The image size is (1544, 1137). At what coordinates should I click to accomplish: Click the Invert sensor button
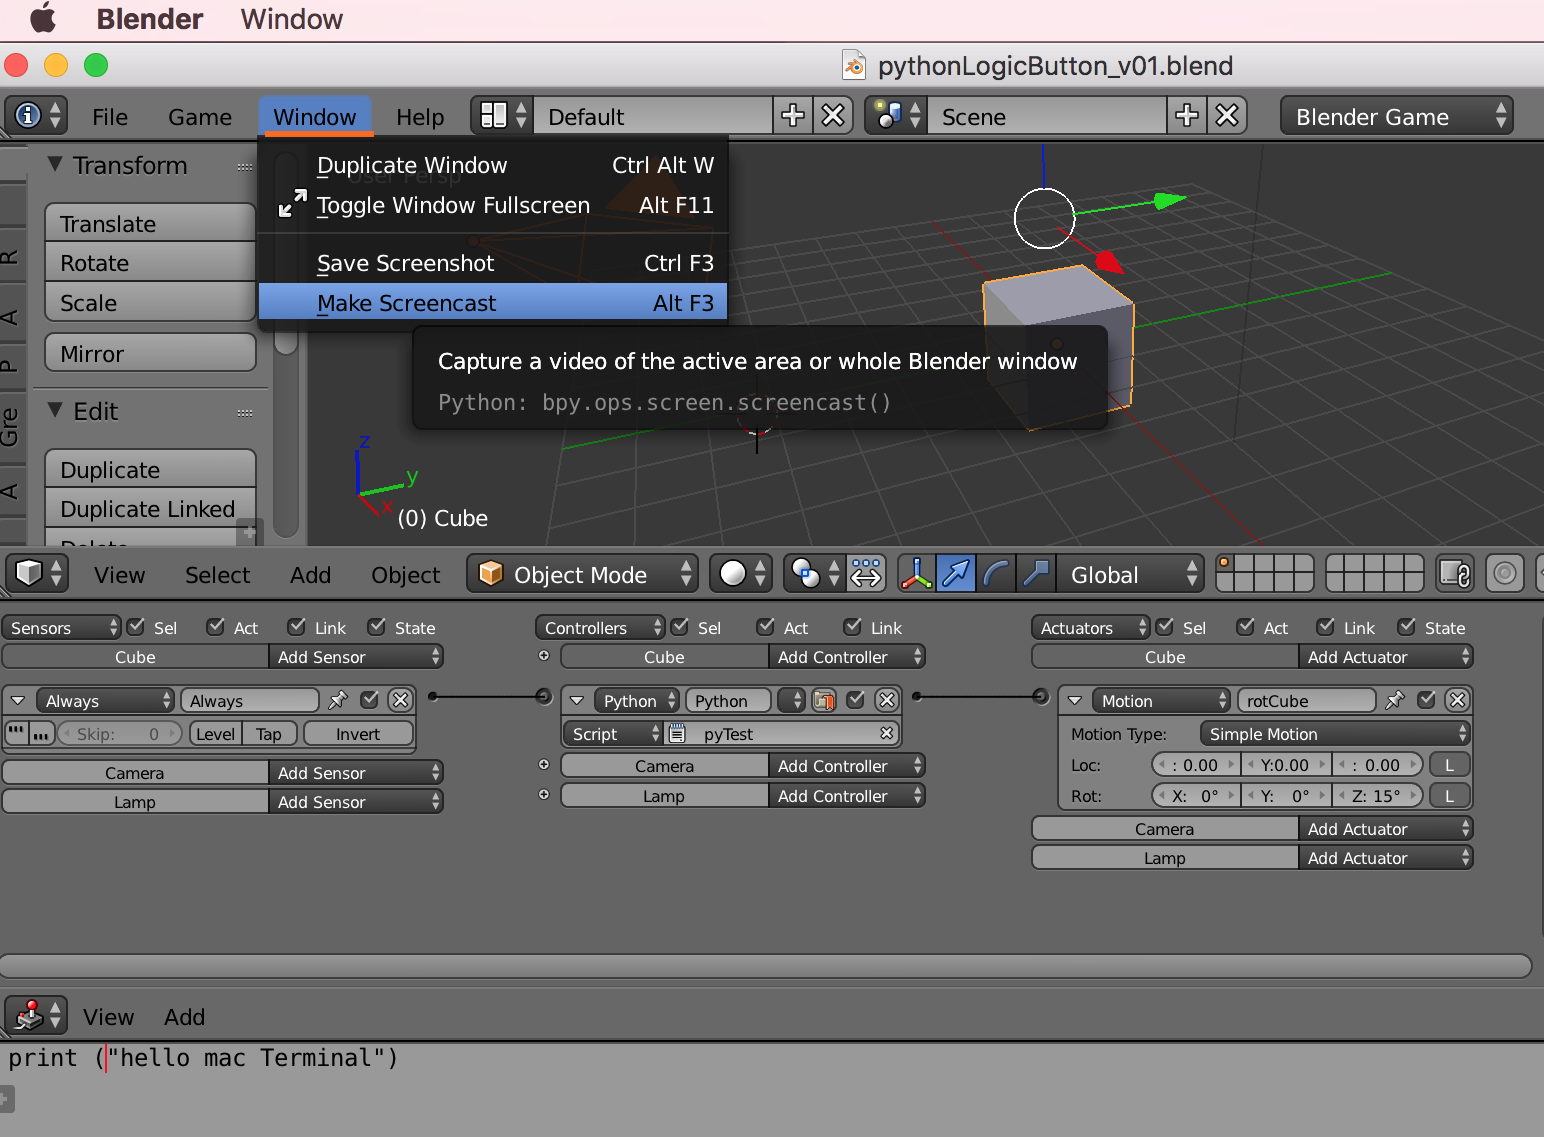click(358, 733)
